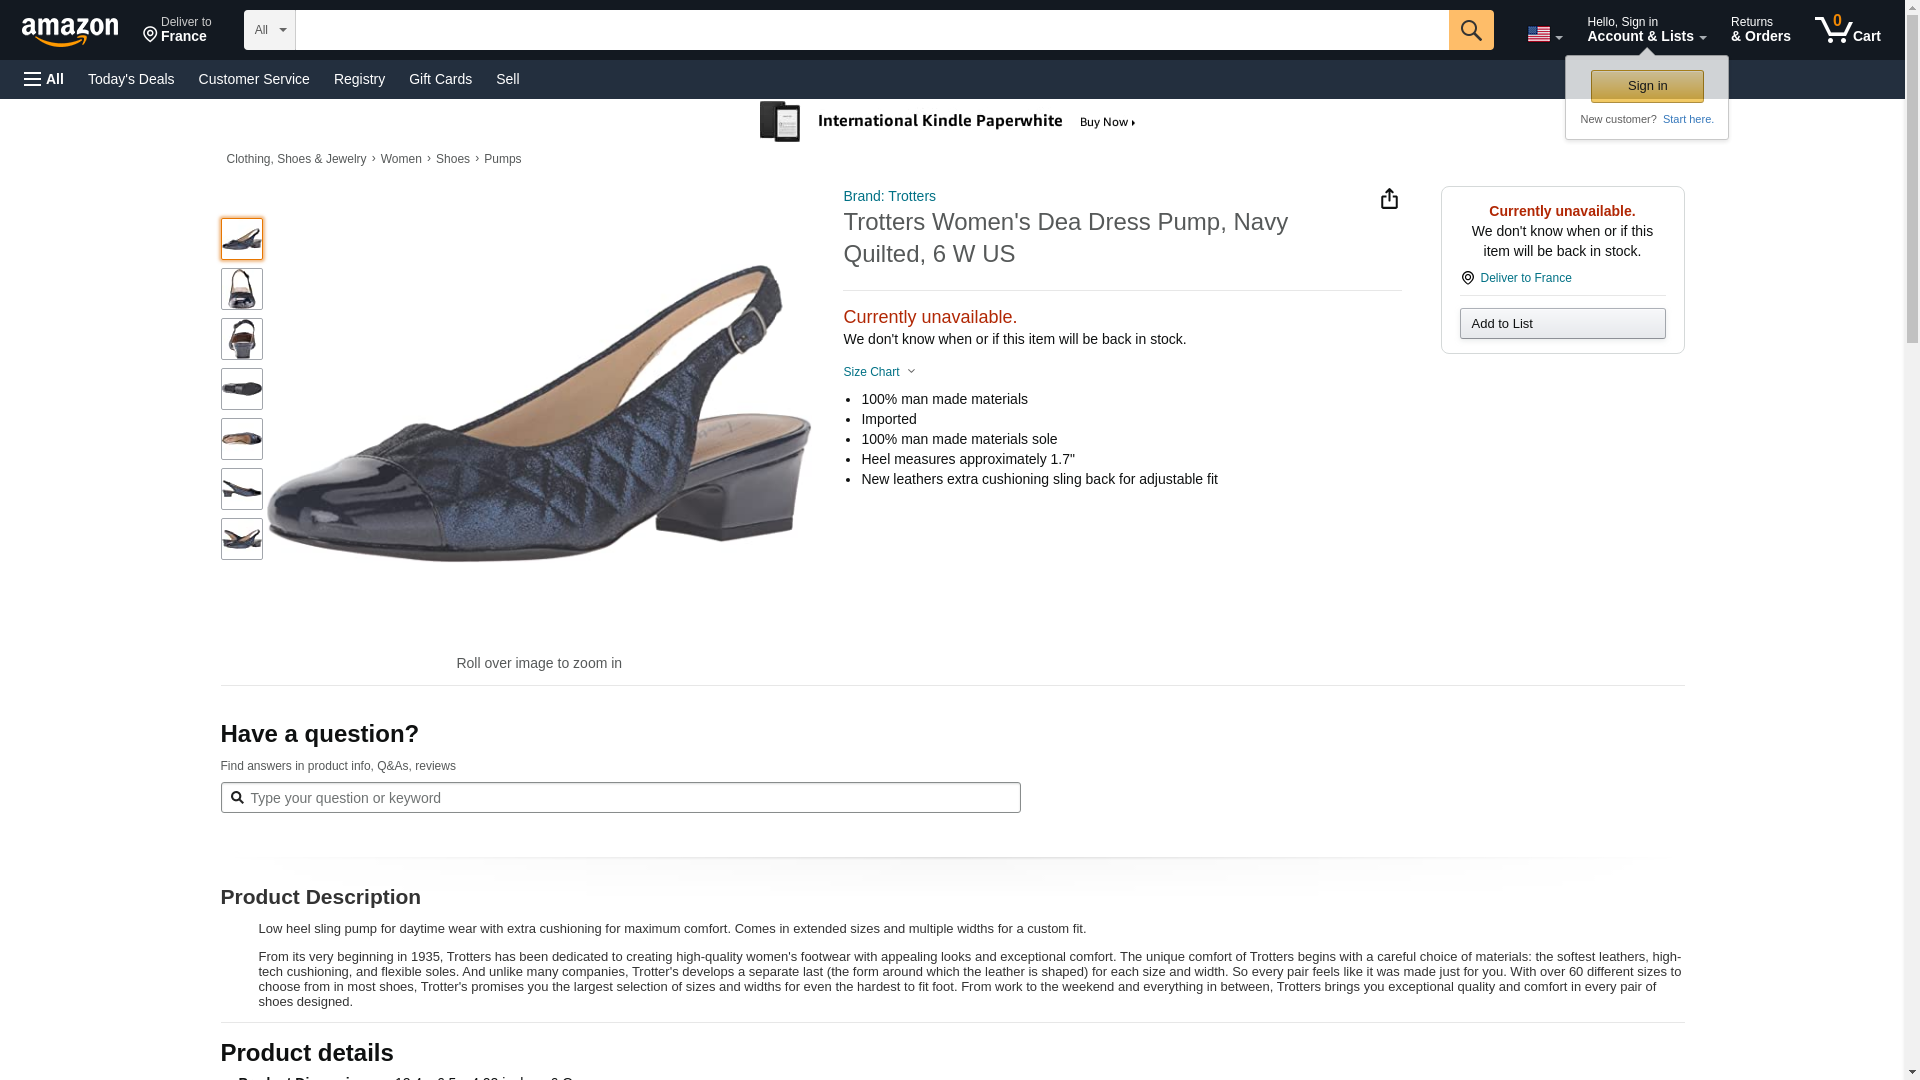
Task: Click the Amazon logo
Action: coord(70,31)
